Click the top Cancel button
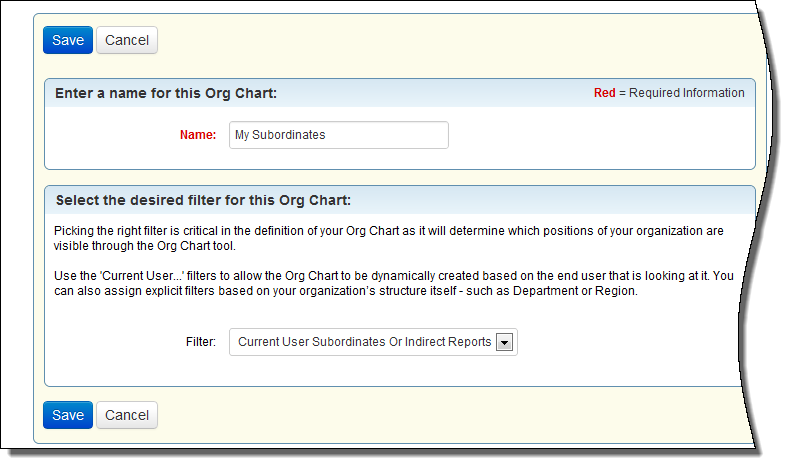The image size is (790, 465). (127, 40)
